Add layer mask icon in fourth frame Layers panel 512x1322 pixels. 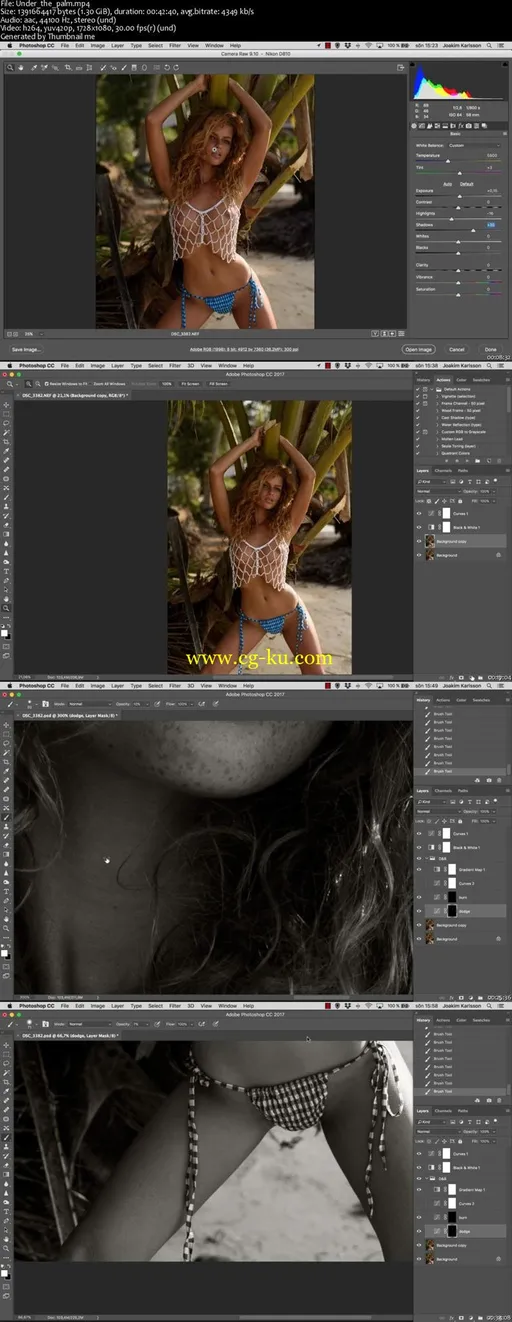pyautogui.click(x=461, y=1317)
